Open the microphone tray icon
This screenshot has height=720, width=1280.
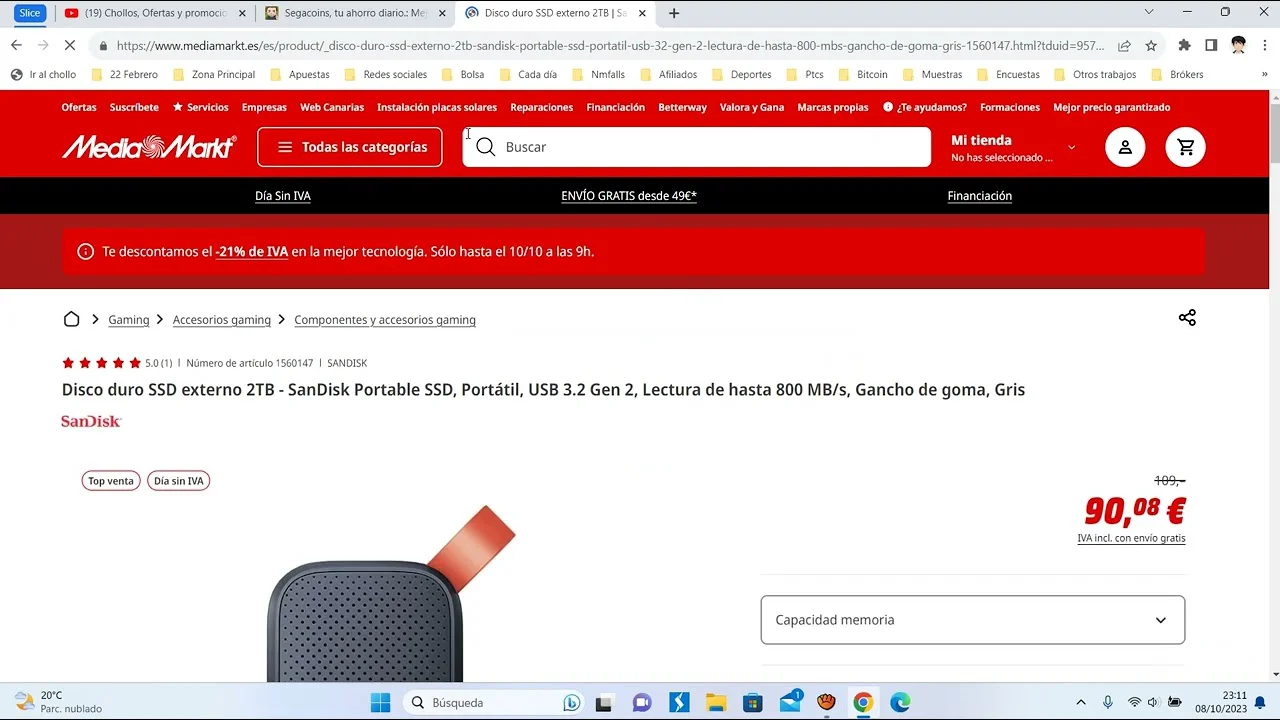click(1107, 703)
